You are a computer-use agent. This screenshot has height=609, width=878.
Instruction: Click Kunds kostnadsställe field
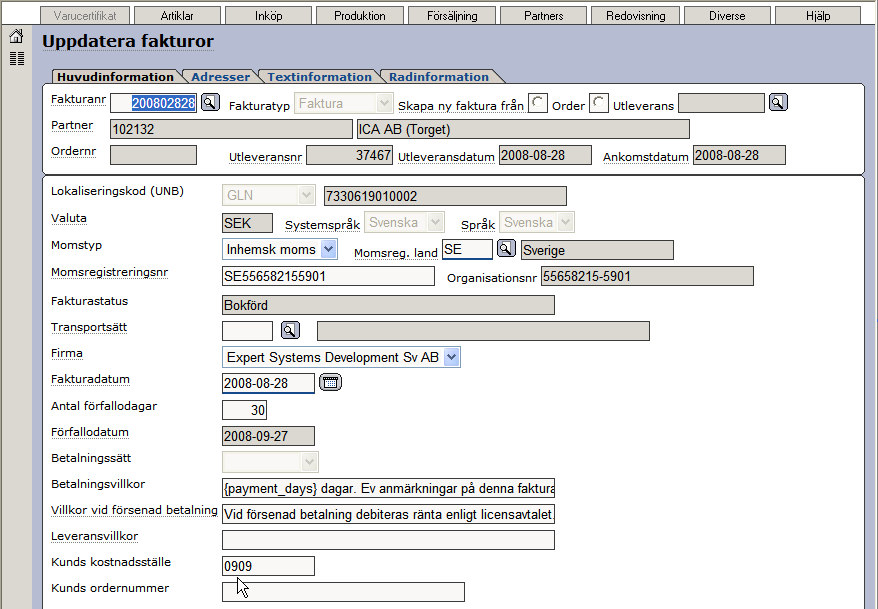tap(268, 566)
